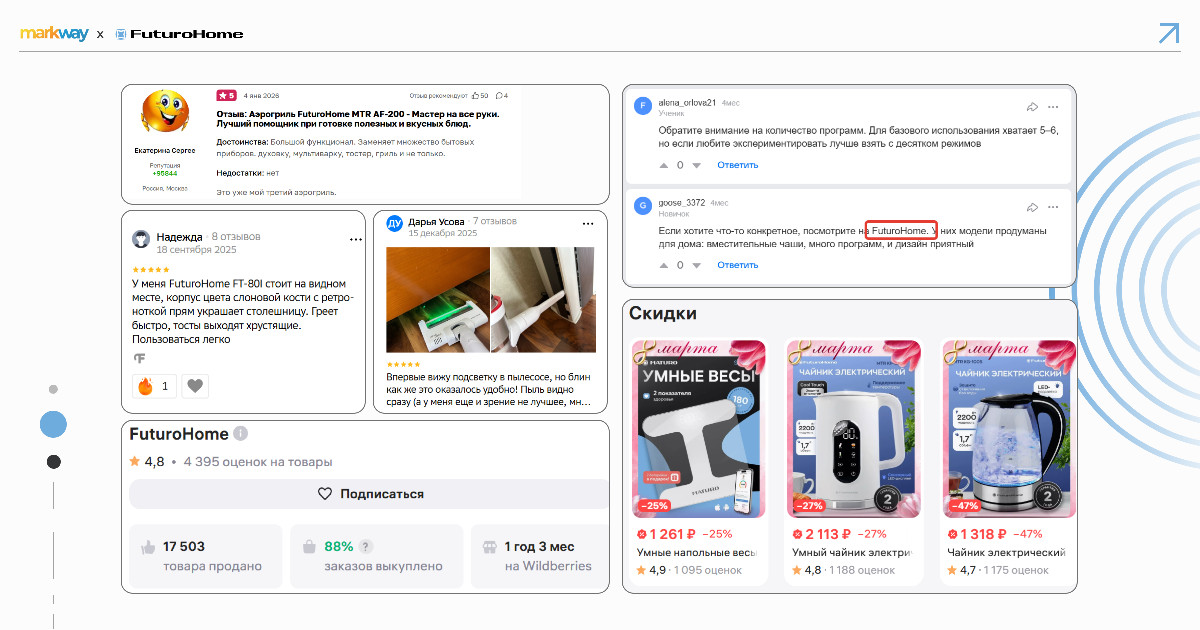Upvote the alena_orlova21 comment

tap(663, 165)
